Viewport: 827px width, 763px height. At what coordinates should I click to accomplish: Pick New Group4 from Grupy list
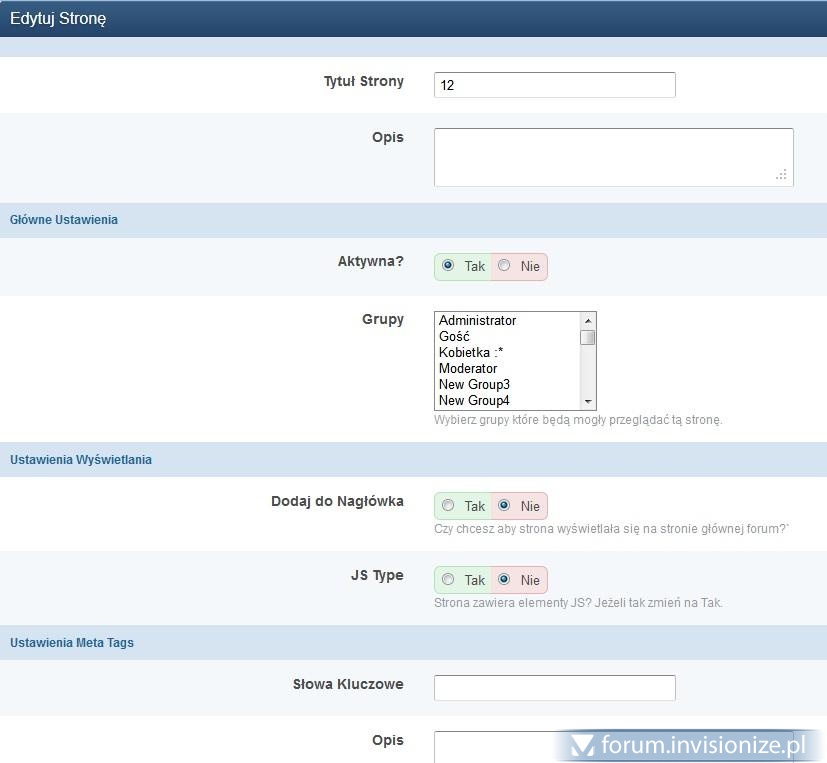(x=474, y=401)
